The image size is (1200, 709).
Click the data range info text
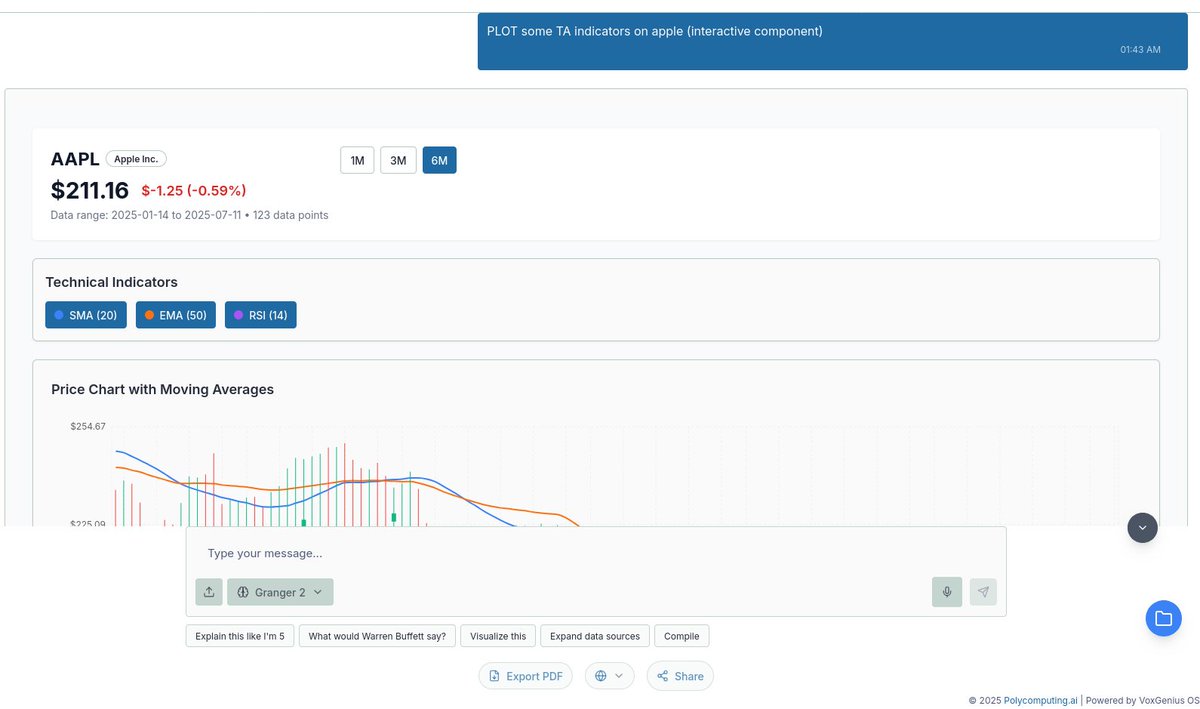click(x=189, y=215)
